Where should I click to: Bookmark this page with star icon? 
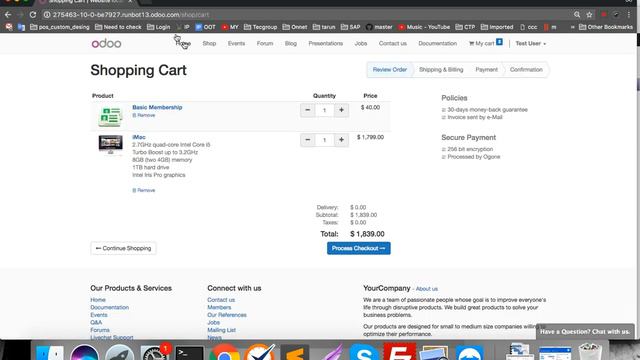(x=589, y=15)
